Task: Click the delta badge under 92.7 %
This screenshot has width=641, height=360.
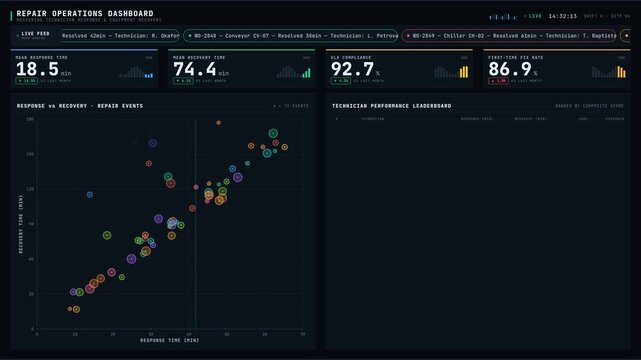Action: click(341, 81)
